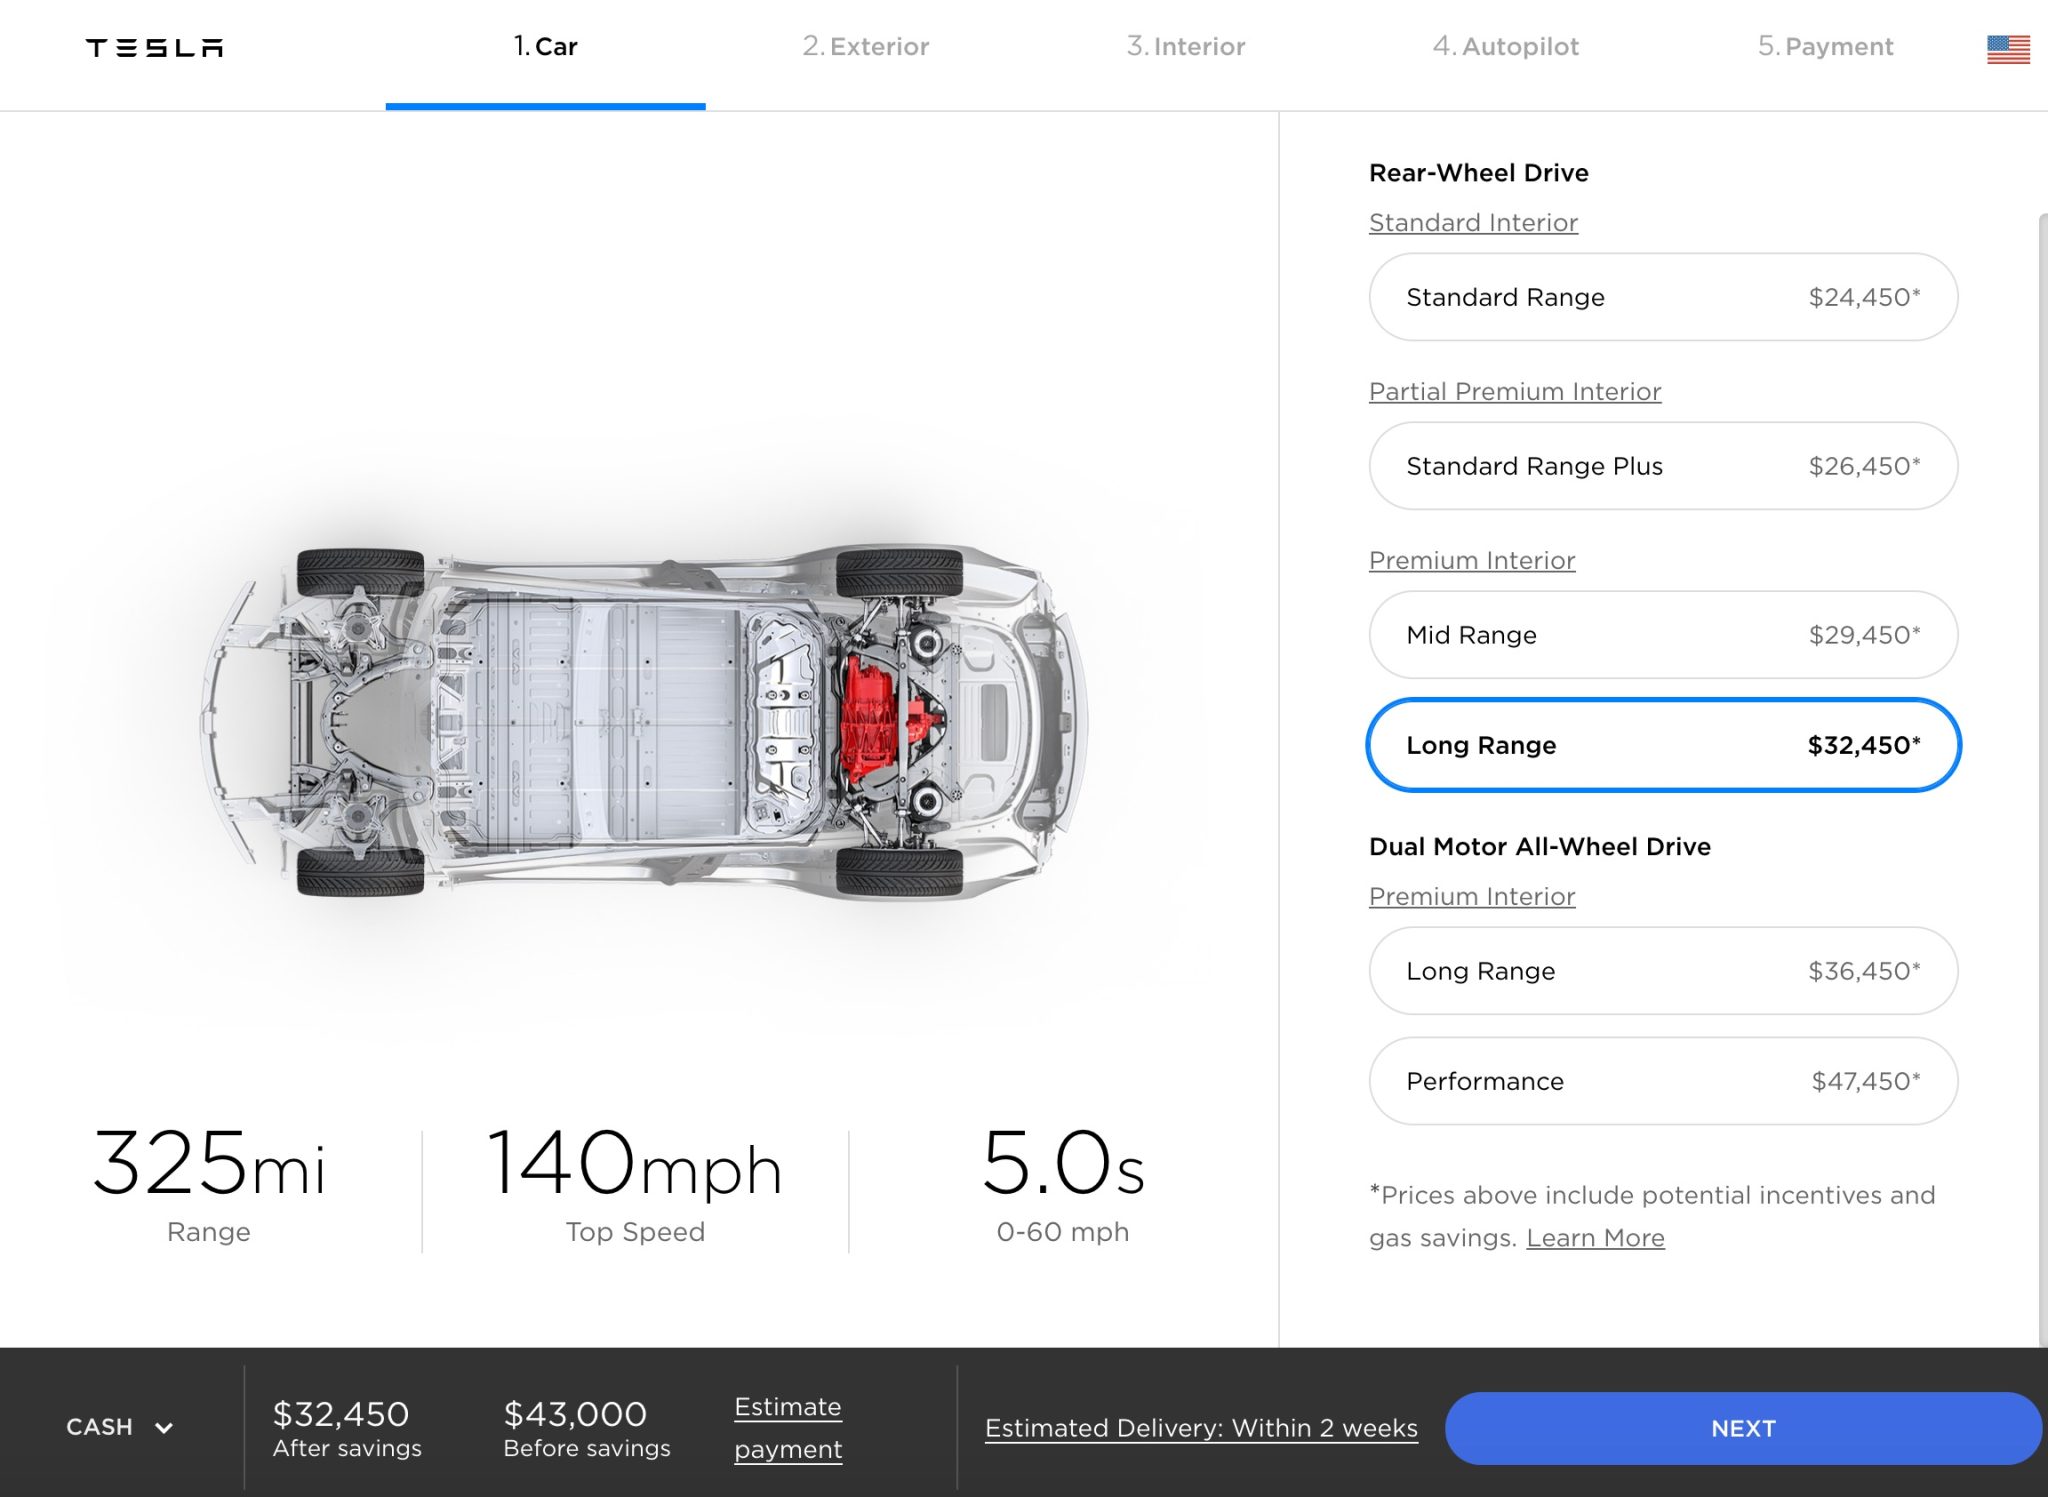Click the Tesla logo
2048x1497 pixels.
tap(155, 48)
